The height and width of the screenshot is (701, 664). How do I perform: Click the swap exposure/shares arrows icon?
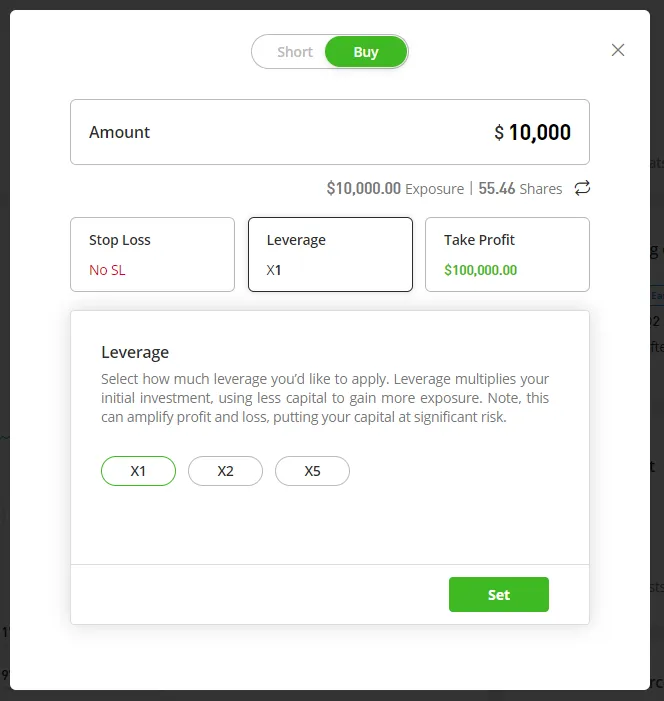[582, 188]
